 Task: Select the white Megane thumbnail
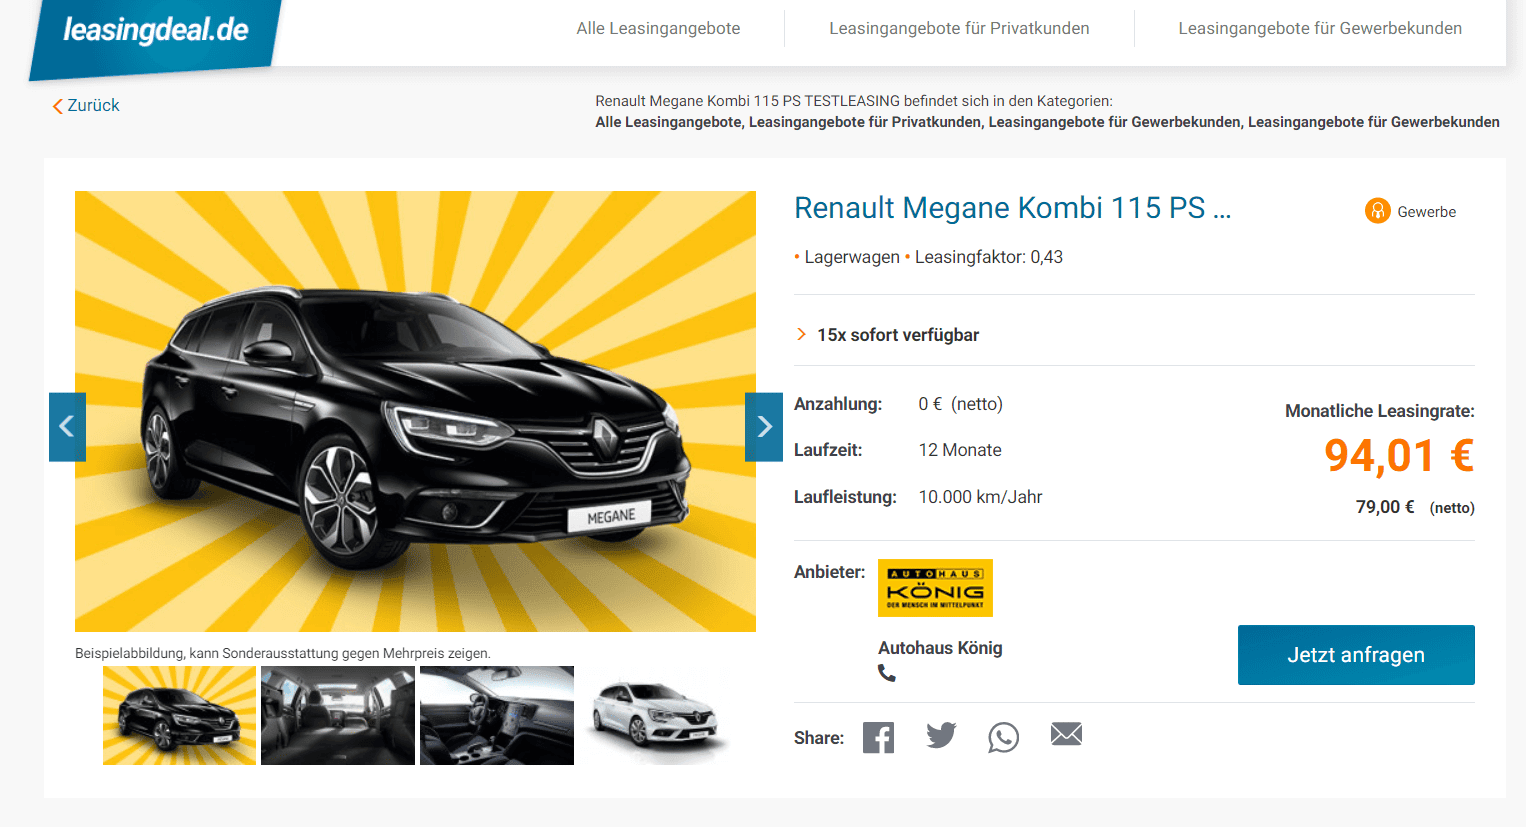pos(655,716)
